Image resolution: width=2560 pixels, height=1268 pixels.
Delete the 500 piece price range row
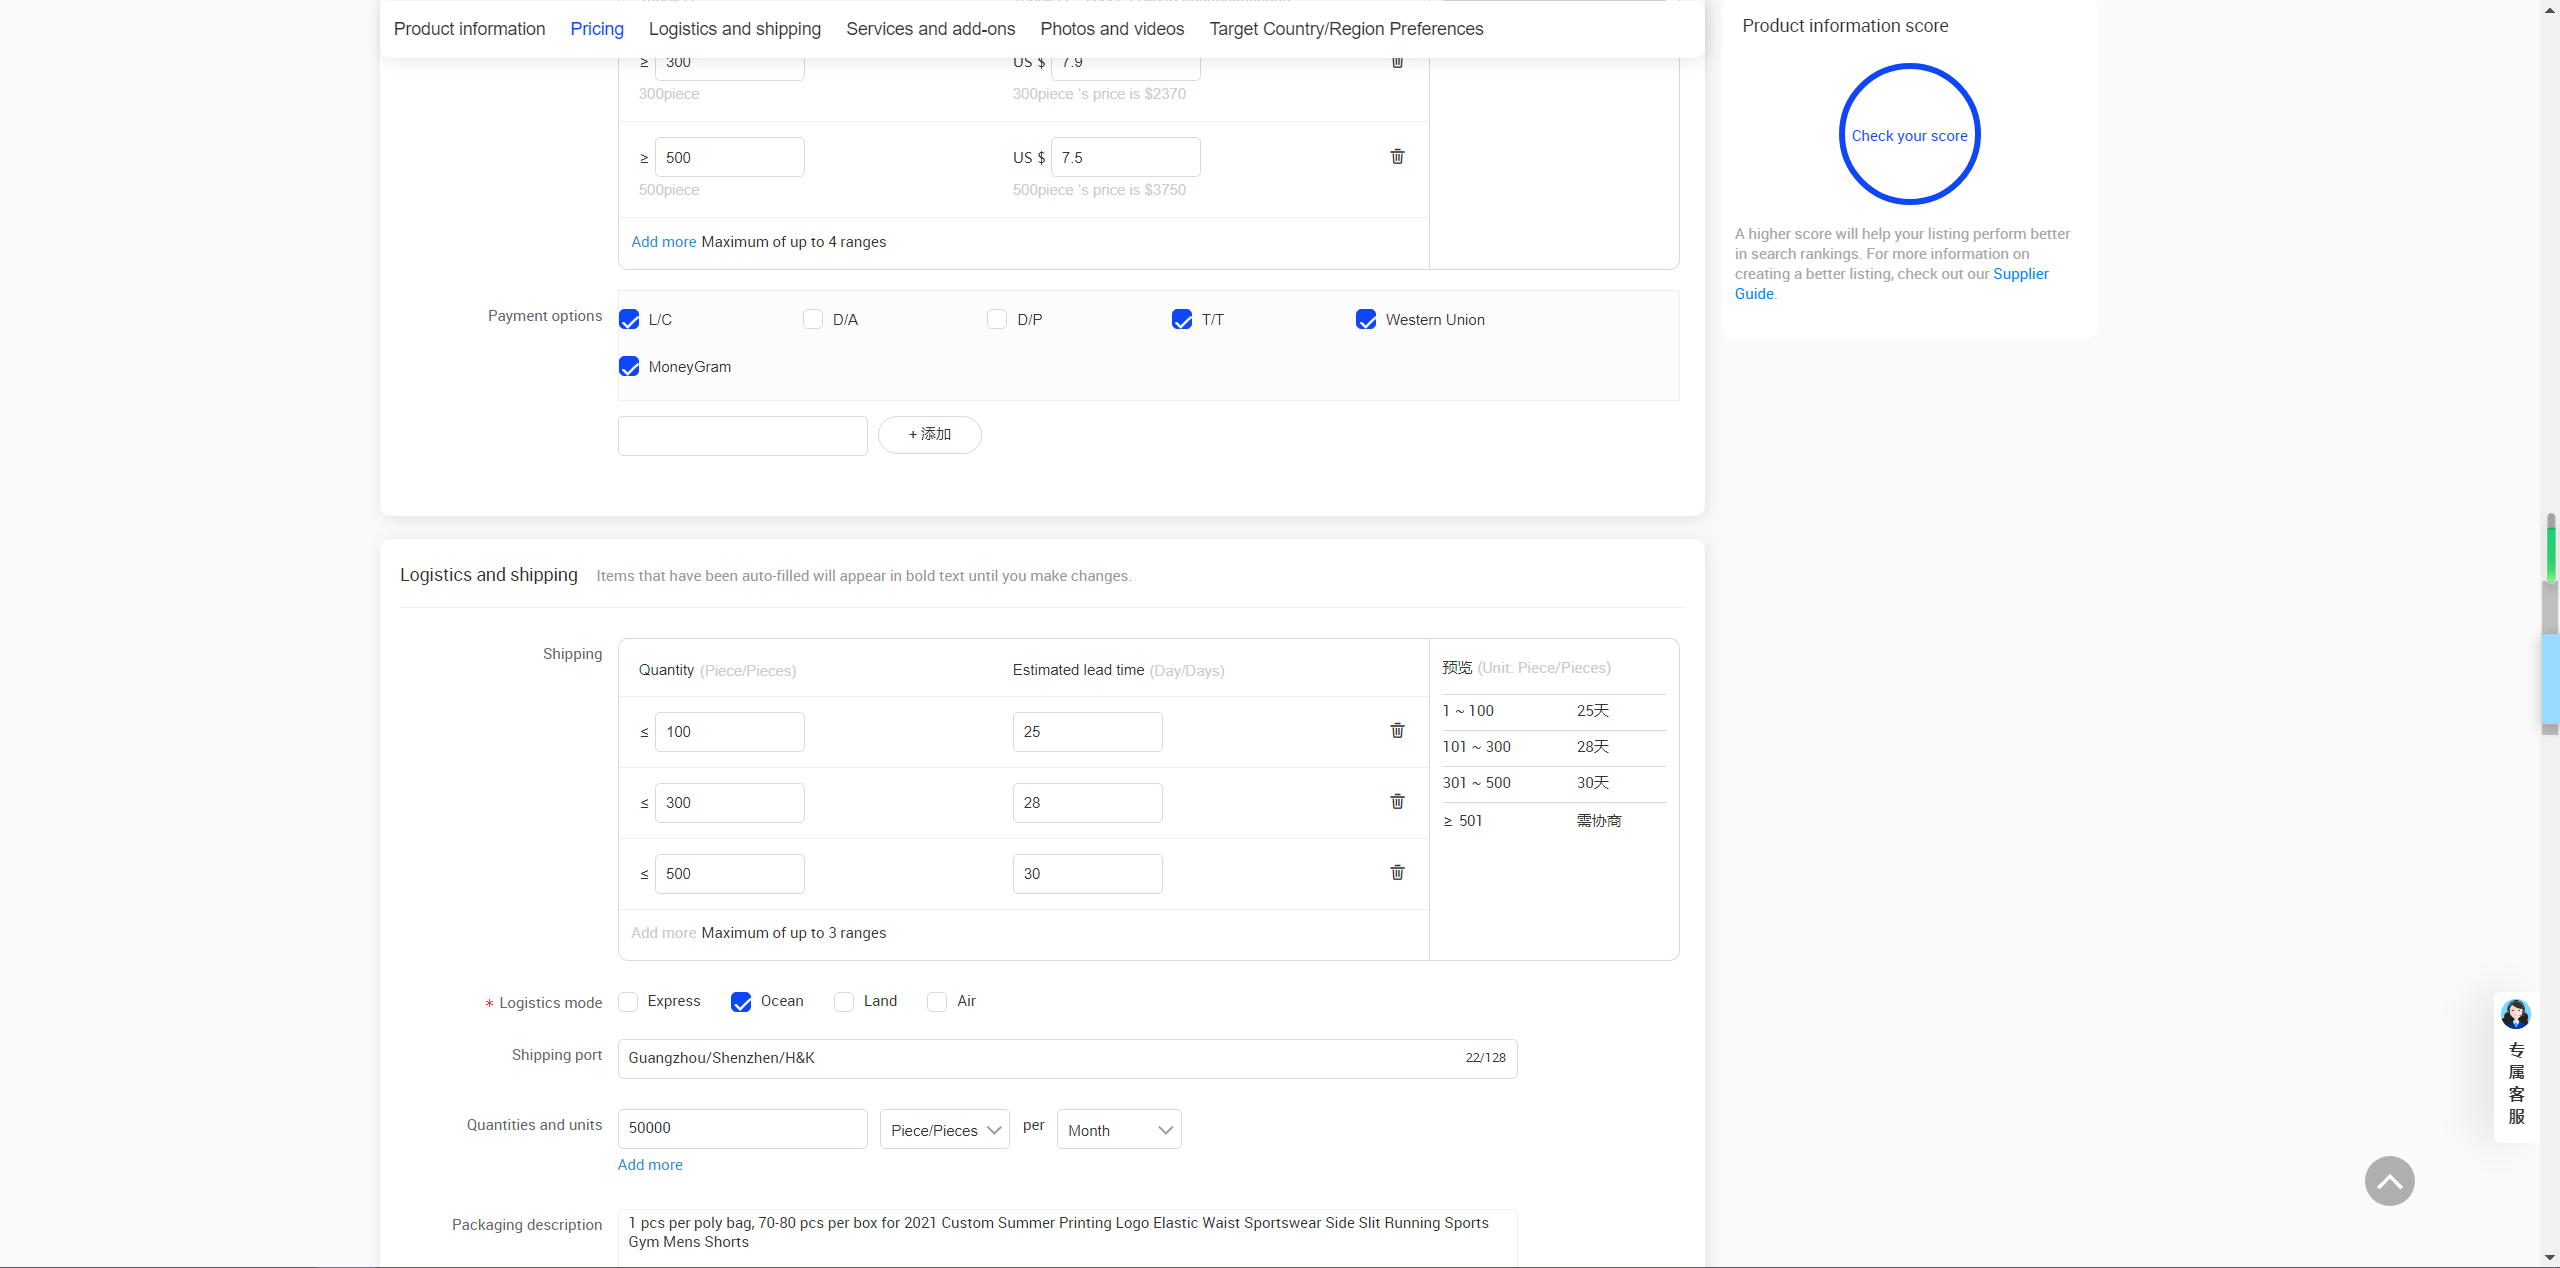tap(1397, 157)
